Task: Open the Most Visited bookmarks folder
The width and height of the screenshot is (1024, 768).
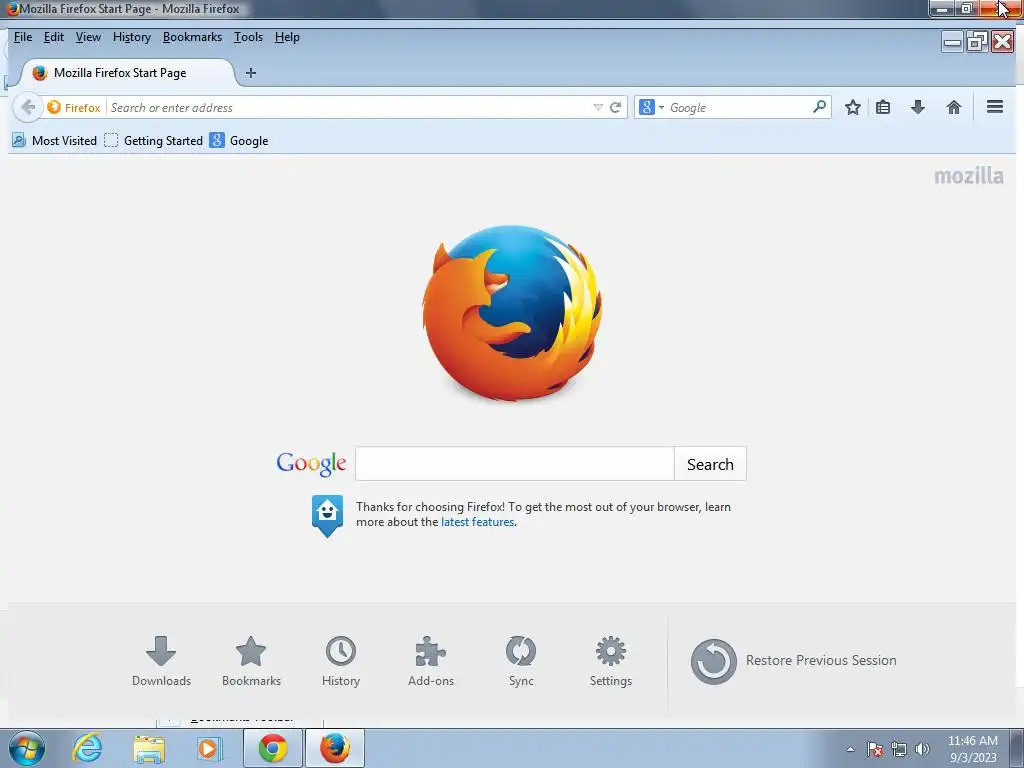Action: click(x=55, y=140)
